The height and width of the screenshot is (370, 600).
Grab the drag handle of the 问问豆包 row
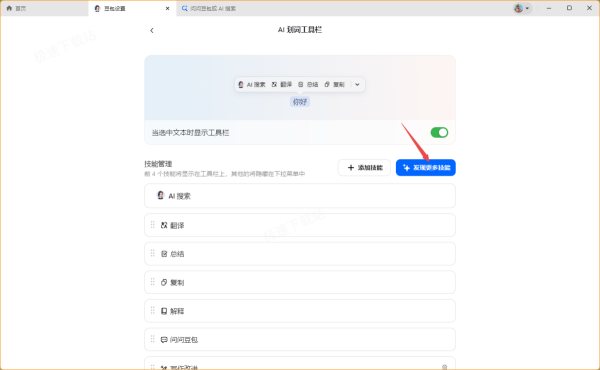(x=153, y=339)
